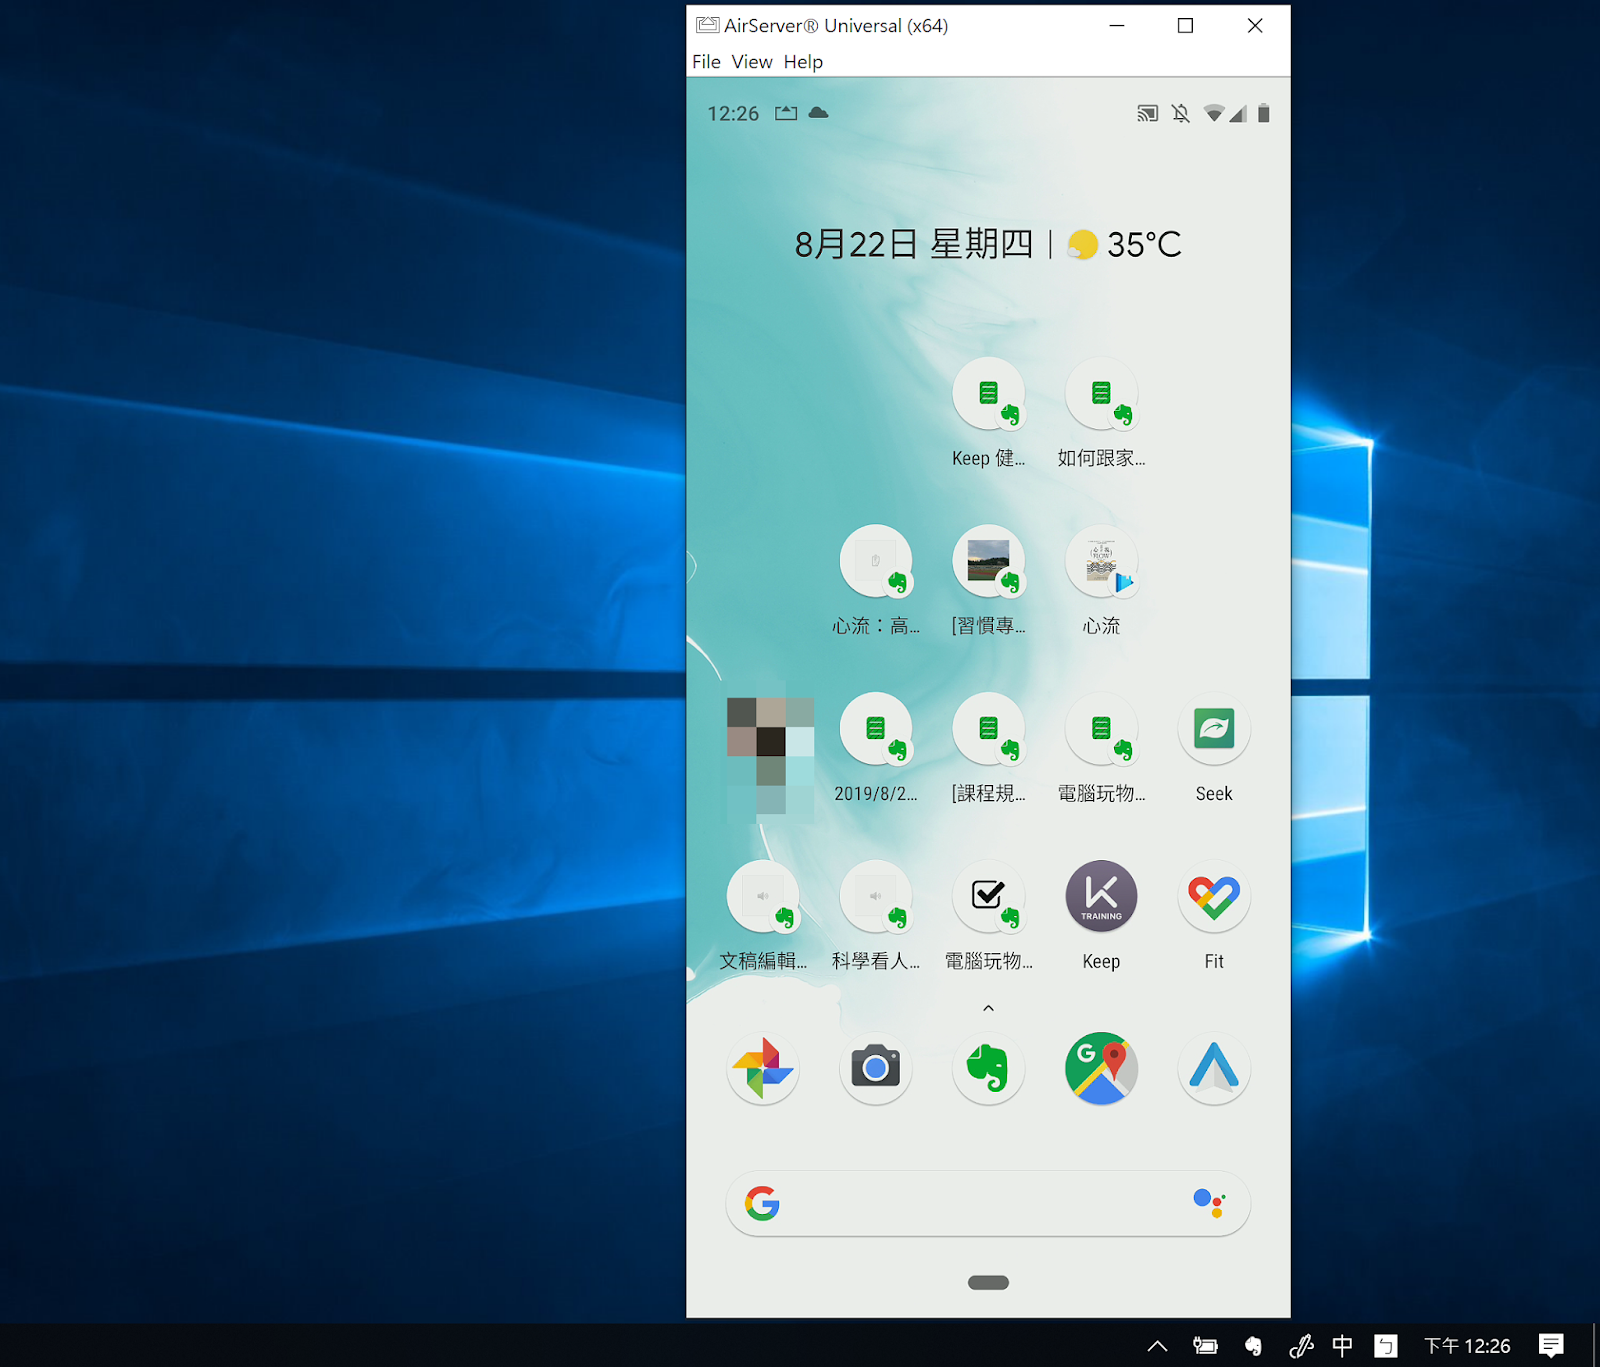Tap the screenshot notification icon in the status bar
This screenshot has width=1600, height=1367.
coord(786,113)
